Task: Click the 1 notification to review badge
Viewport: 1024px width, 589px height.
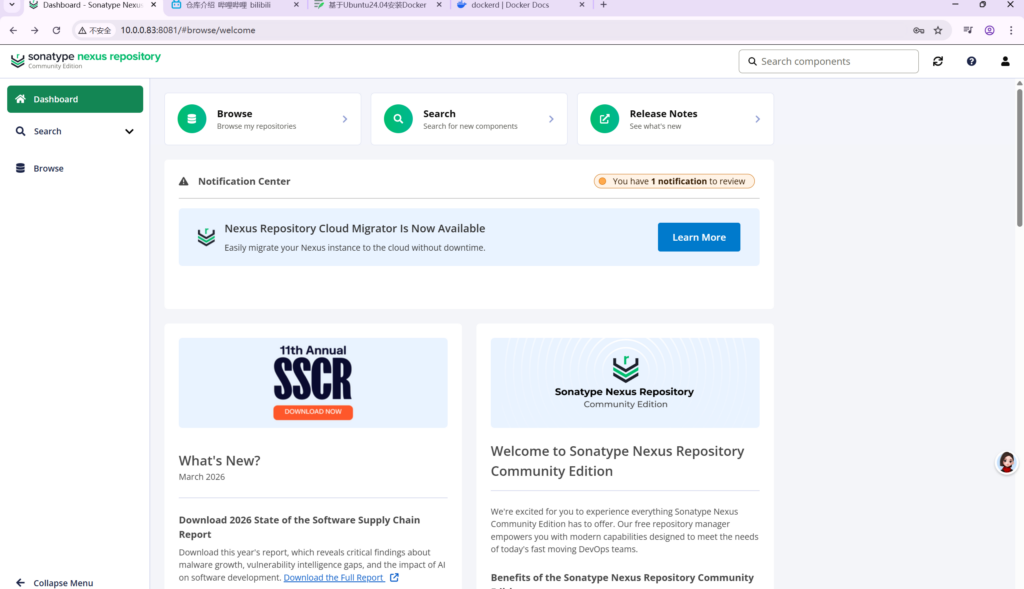Action: [x=674, y=181]
